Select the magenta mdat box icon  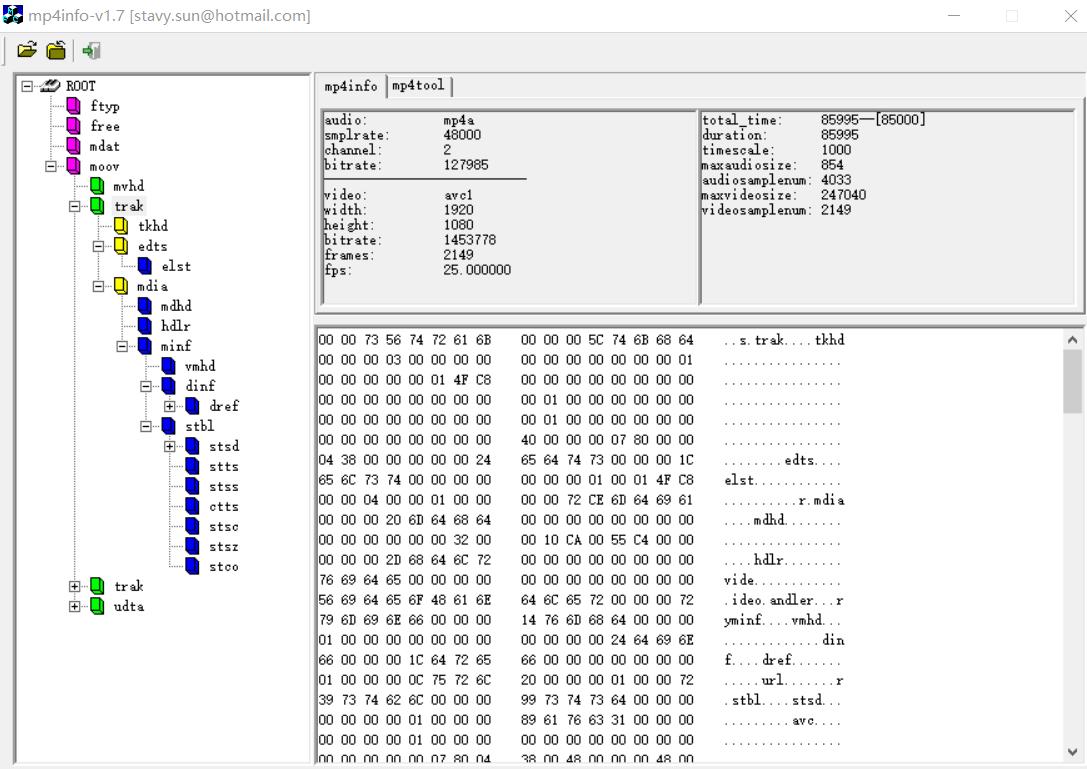73,146
